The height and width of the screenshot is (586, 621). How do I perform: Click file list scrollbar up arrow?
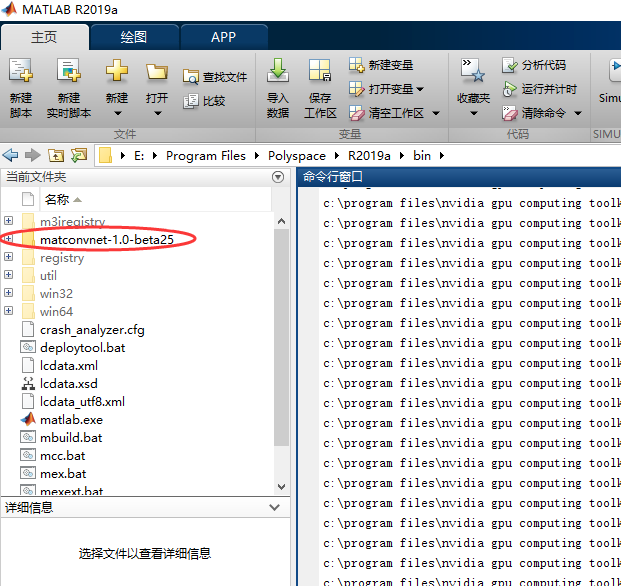282,221
